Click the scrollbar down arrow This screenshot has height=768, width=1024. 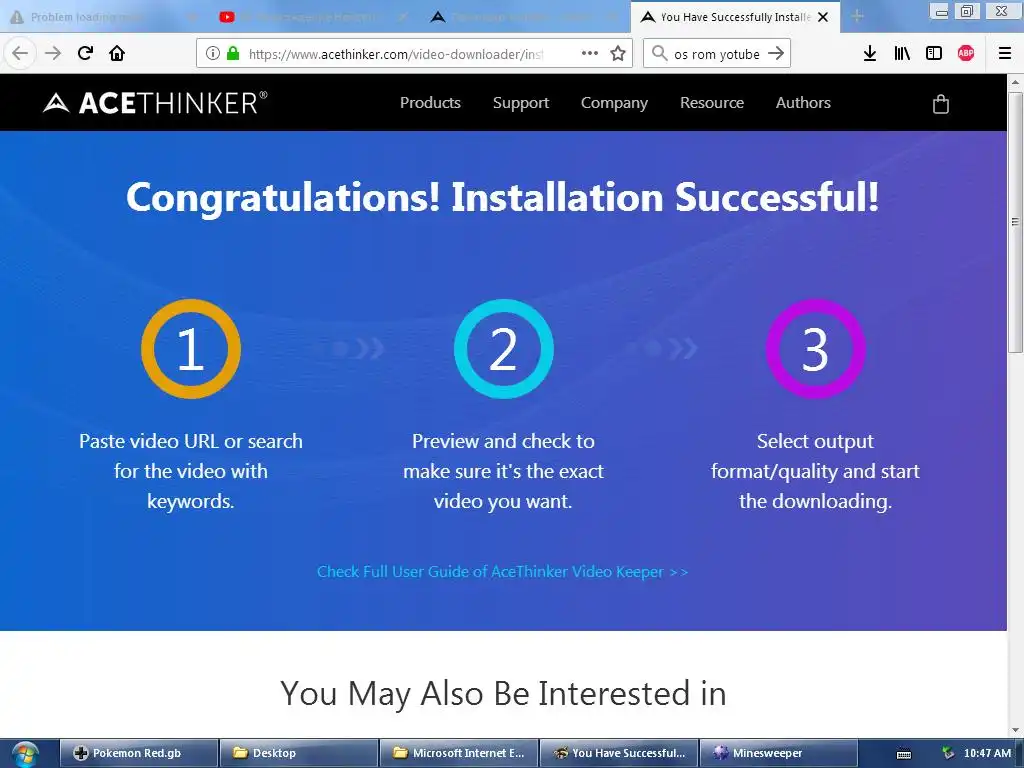(x=1016, y=729)
